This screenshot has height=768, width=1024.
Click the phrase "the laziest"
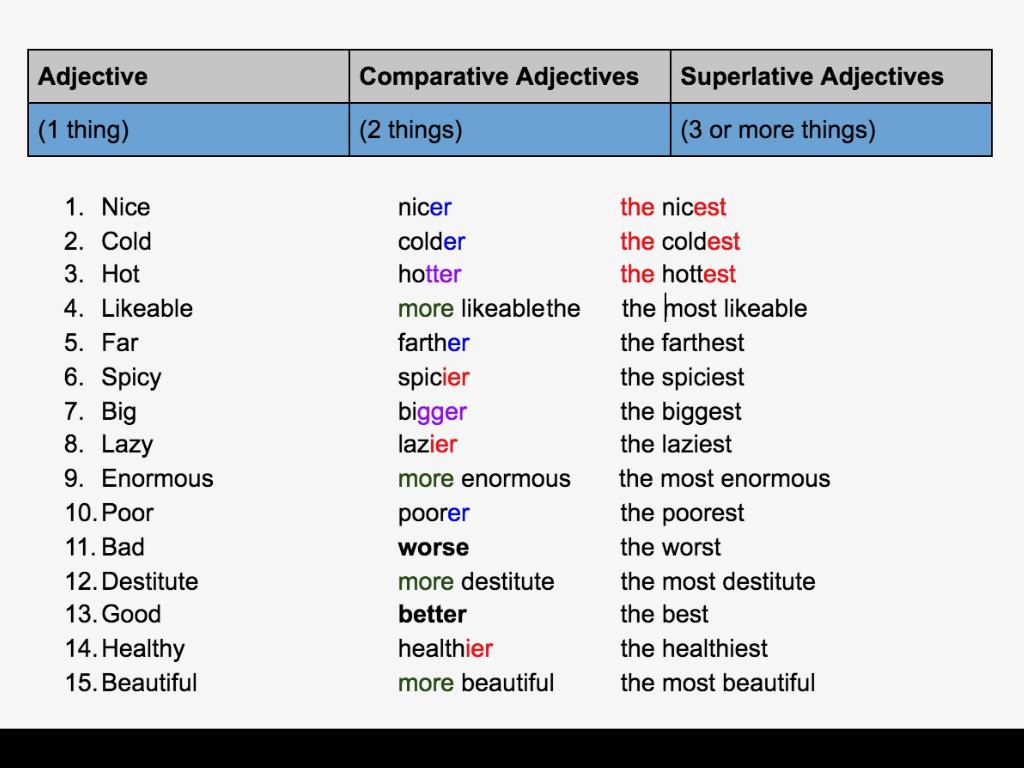(x=675, y=445)
